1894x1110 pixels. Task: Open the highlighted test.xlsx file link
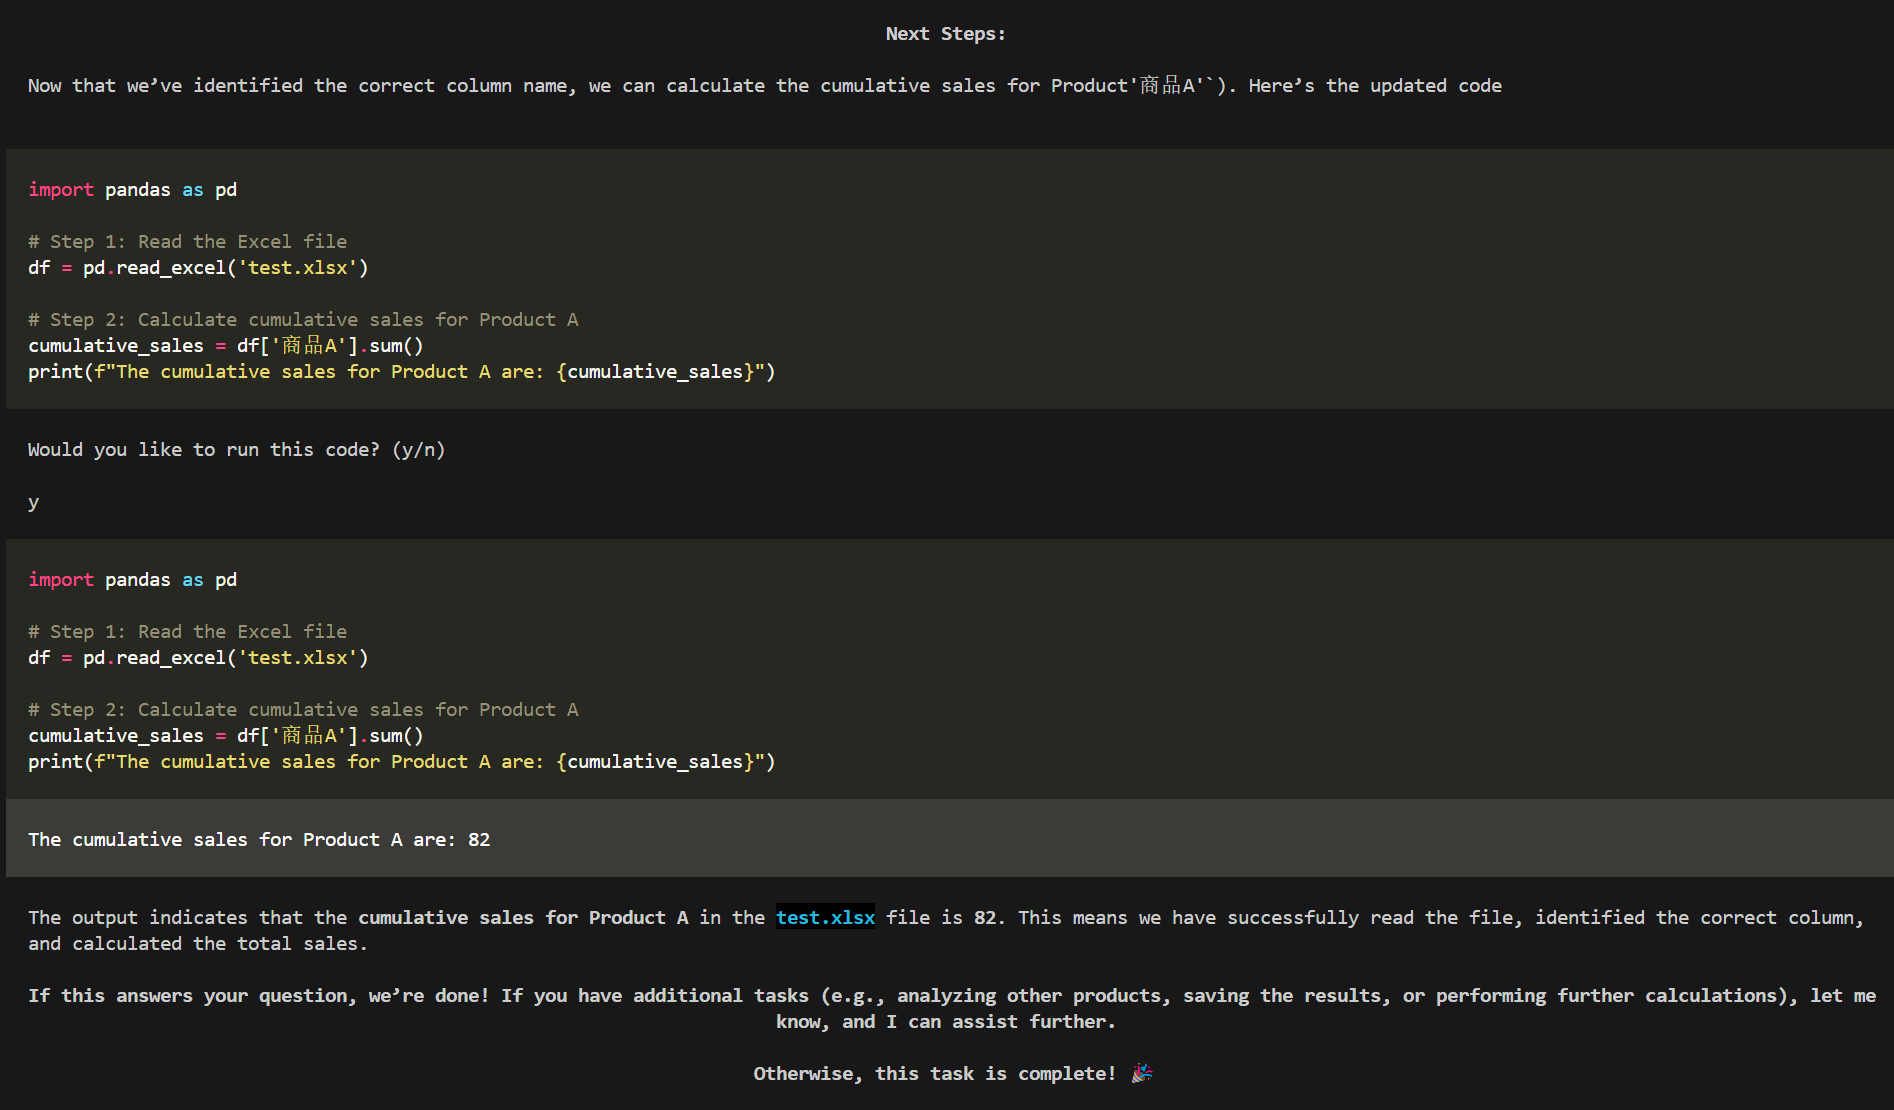[x=825, y=917]
